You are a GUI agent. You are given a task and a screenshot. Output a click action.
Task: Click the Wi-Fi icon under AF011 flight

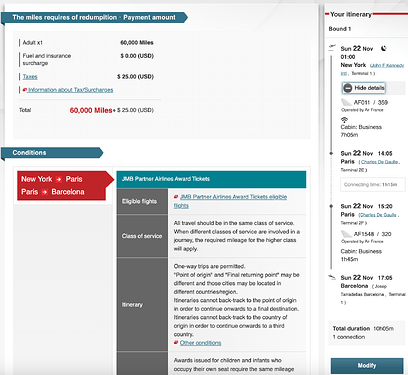344,119
